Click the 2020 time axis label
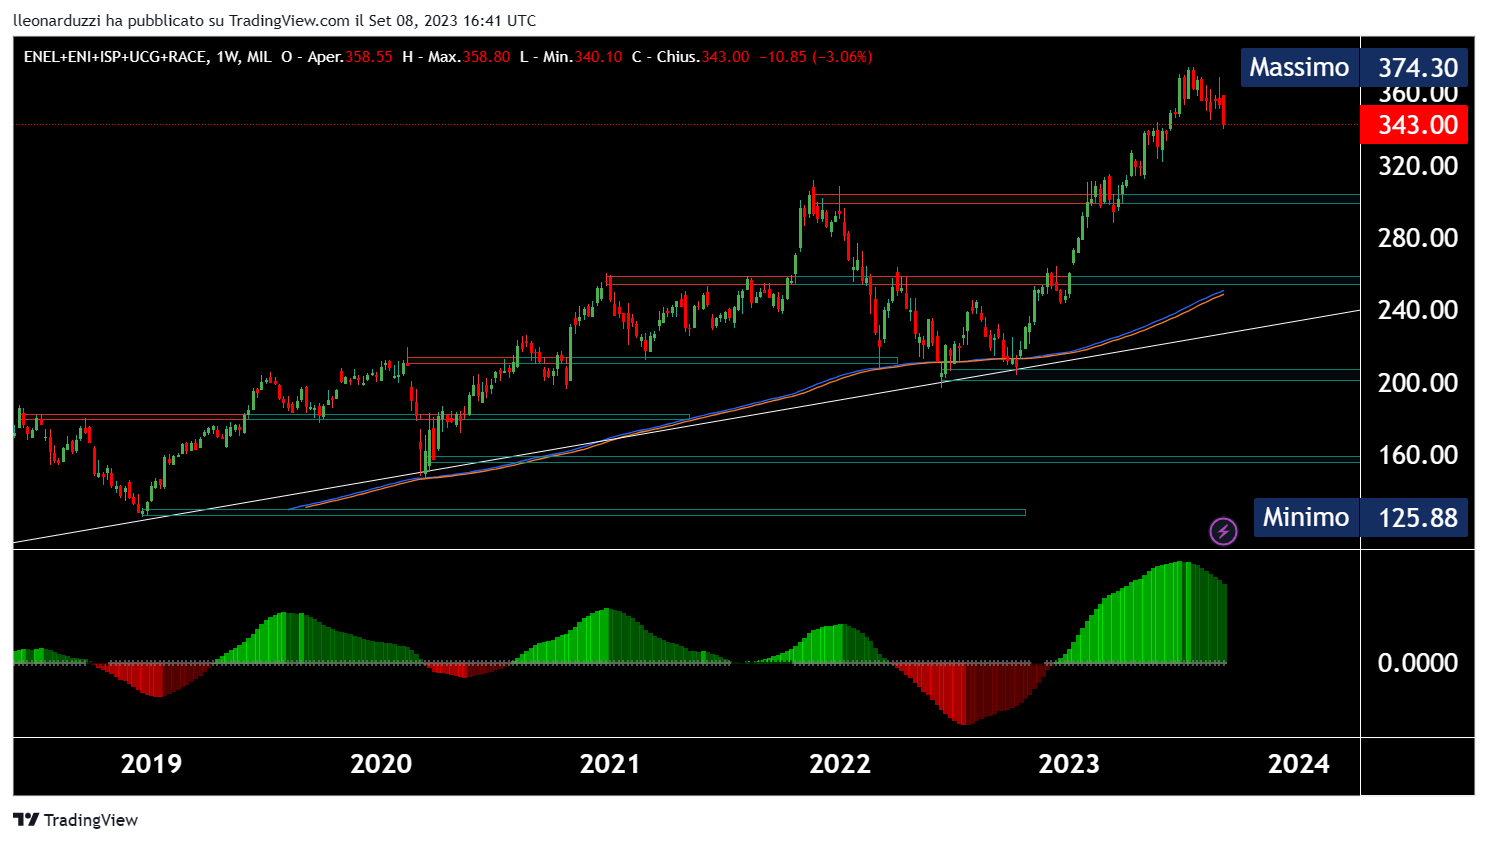Image resolution: width=1488 pixels, height=843 pixels. (381, 764)
